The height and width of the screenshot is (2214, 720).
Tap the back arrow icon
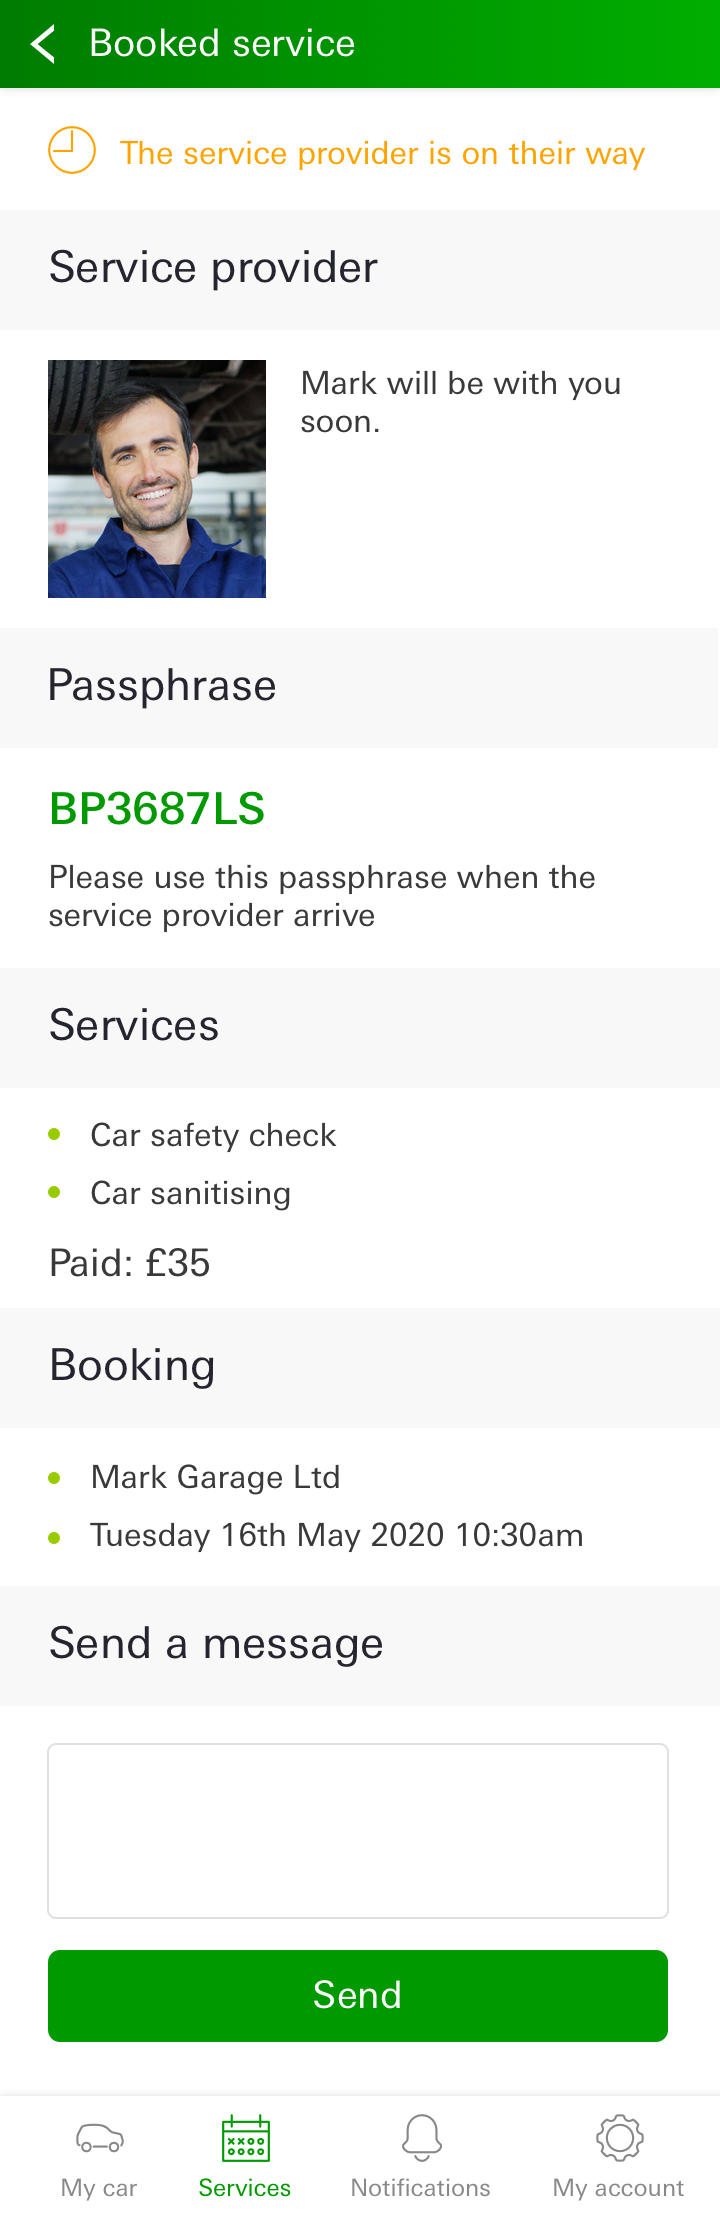click(43, 44)
